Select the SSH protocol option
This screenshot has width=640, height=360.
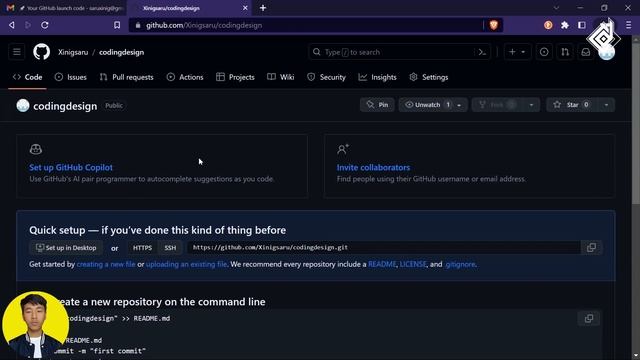[170, 248]
